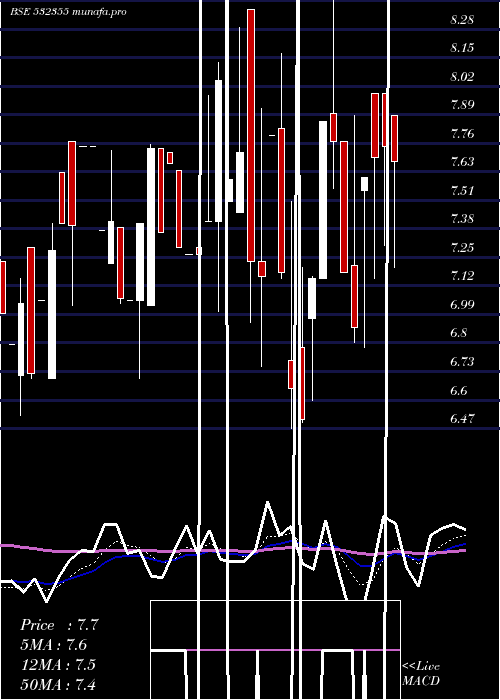Screen dimensions: 500x700
Task: Click the 7.89 price axis label
Action: point(462,105)
